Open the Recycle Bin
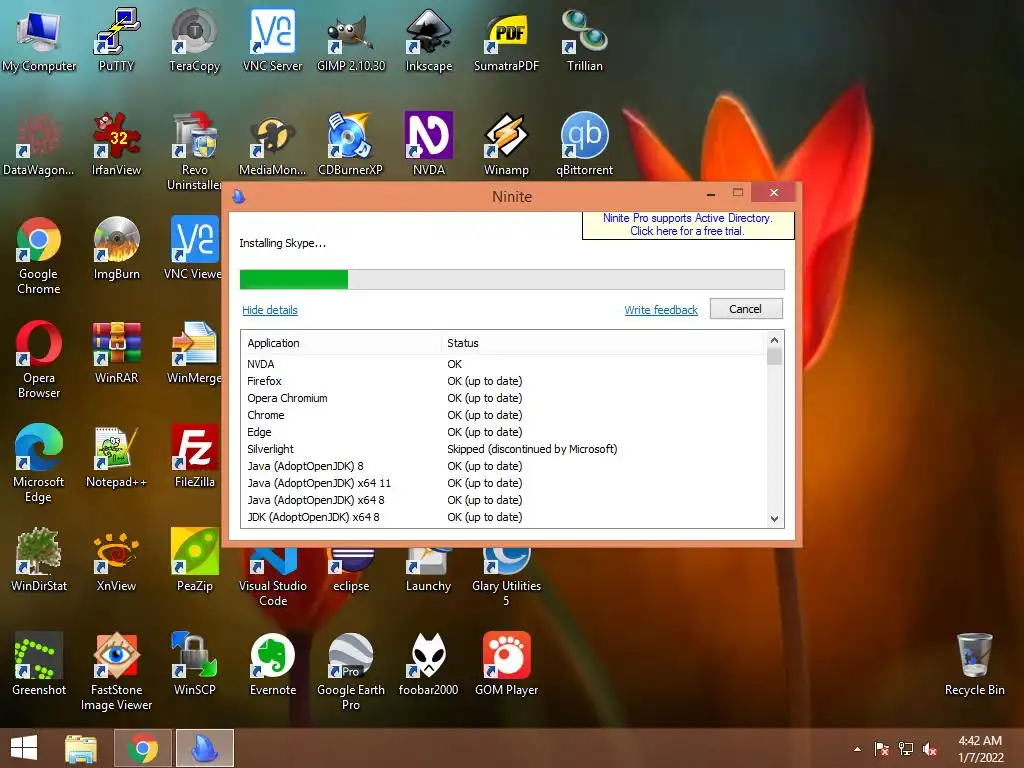This screenshot has width=1024, height=768. (974, 664)
